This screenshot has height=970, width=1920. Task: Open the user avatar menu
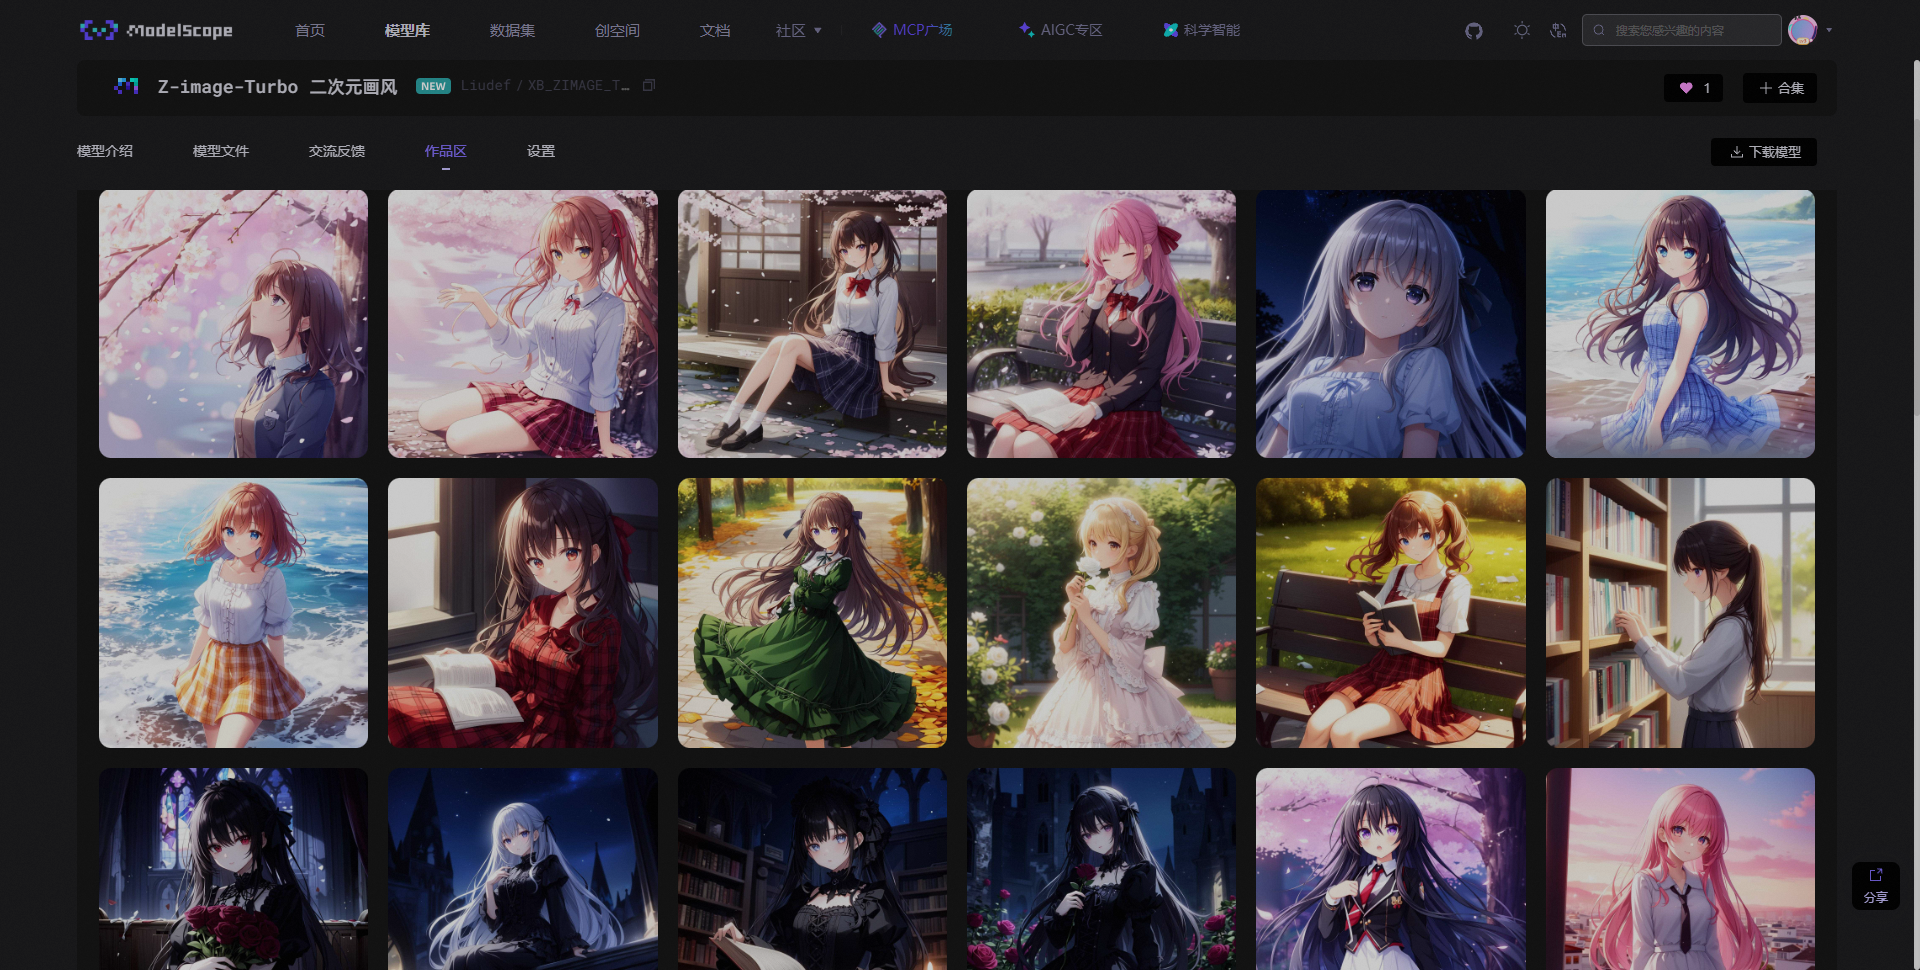click(x=1803, y=30)
